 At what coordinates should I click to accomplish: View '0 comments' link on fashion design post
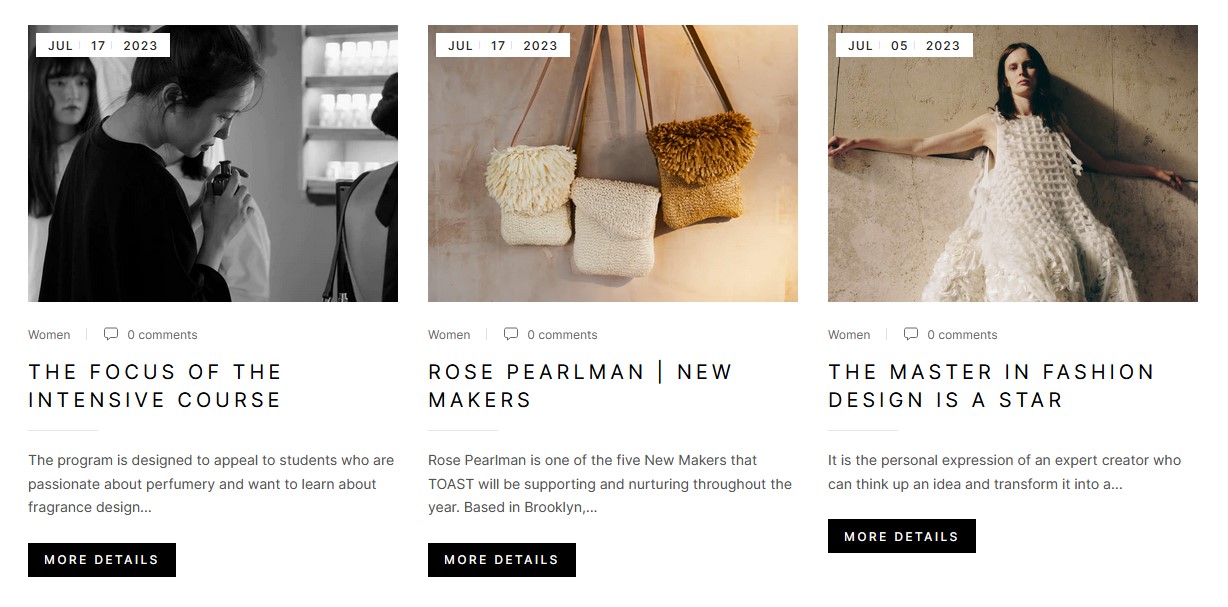(x=962, y=335)
